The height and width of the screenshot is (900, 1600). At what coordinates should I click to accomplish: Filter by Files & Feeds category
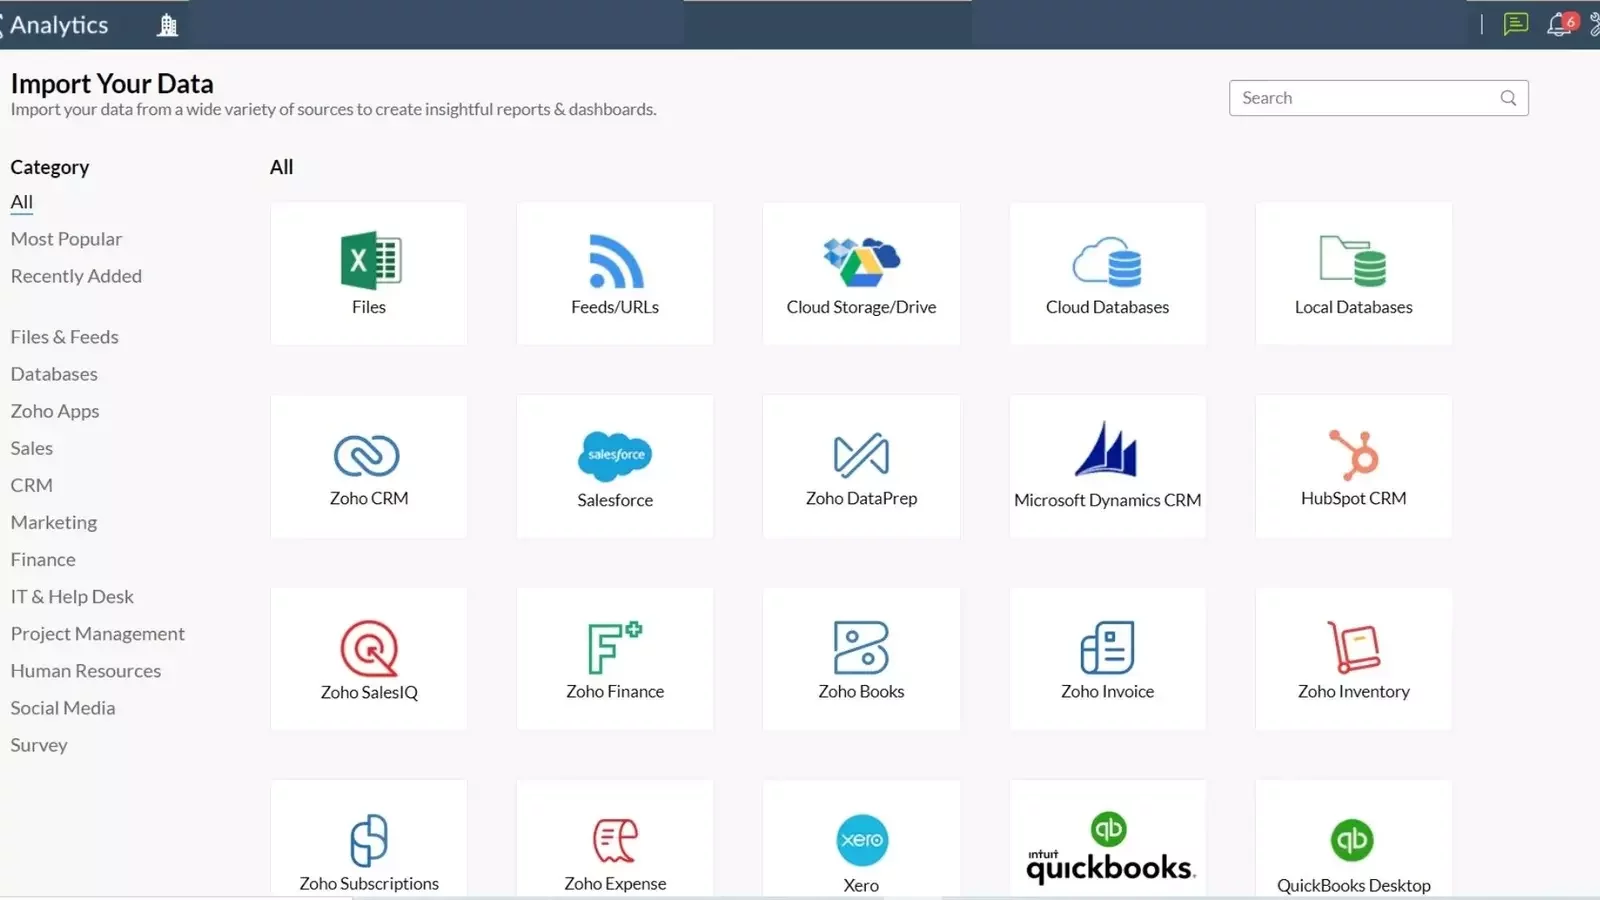[64, 337]
